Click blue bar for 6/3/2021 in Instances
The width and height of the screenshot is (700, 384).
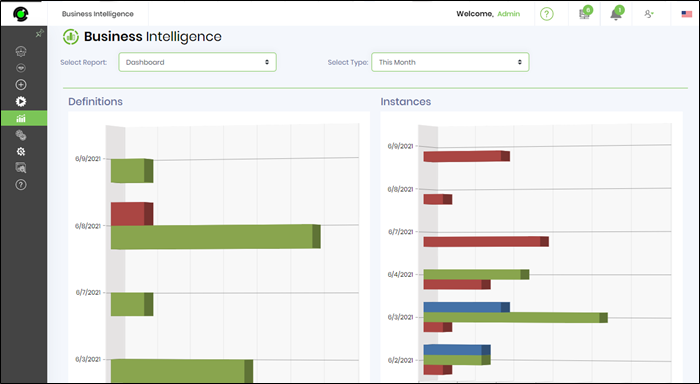pyautogui.click(x=467, y=307)
